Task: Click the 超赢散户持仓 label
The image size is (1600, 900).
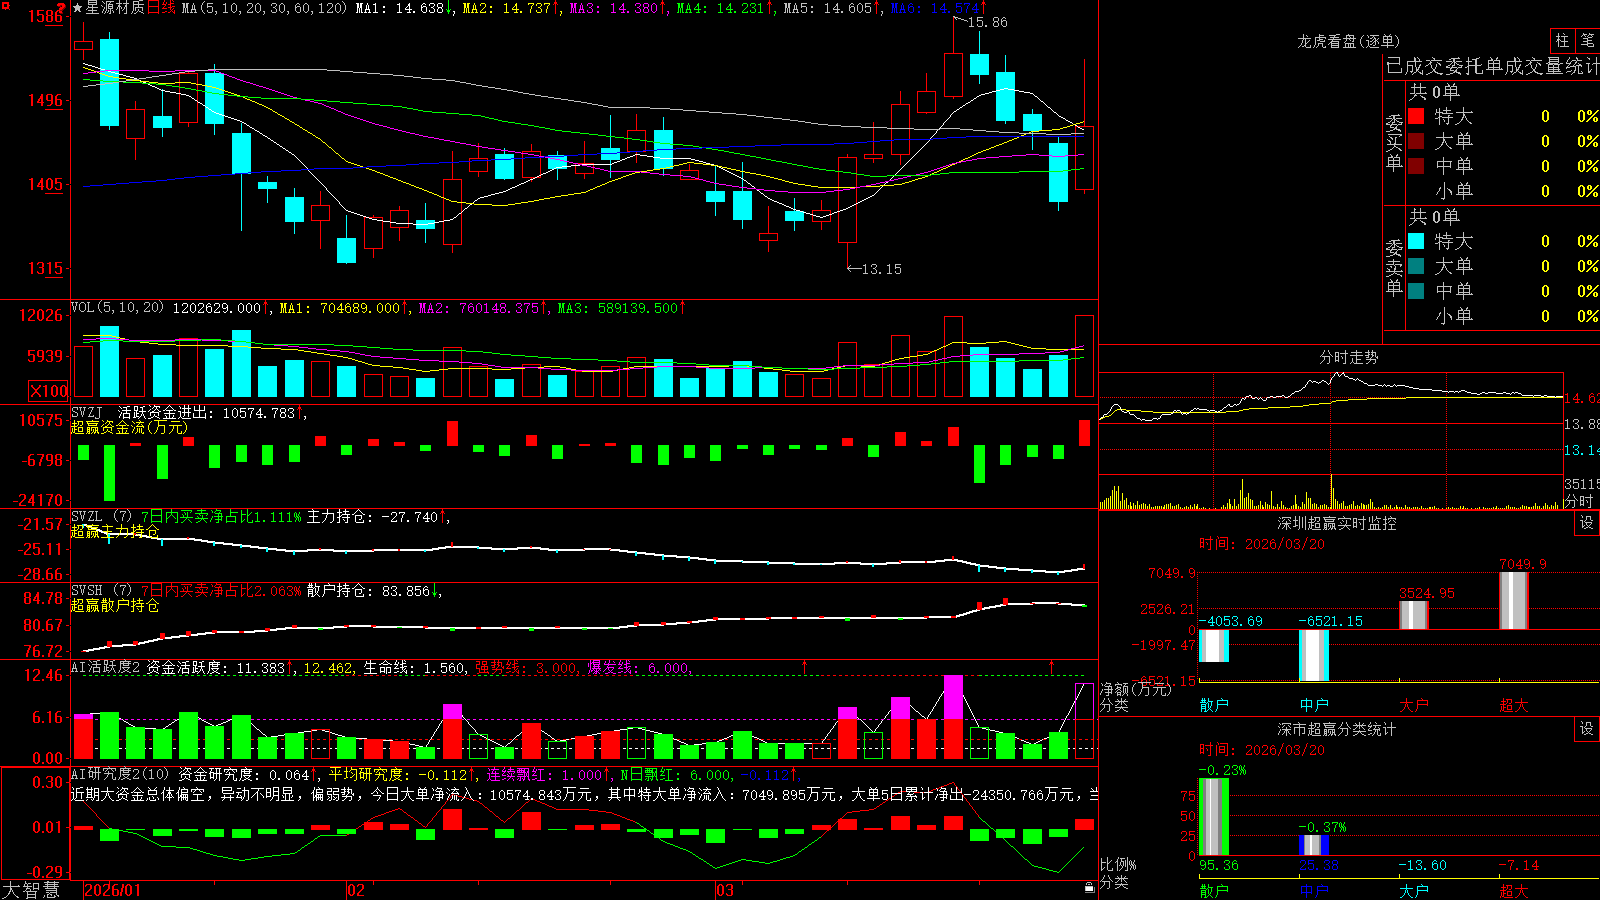Action: pyautogui.click(x=115, y=605)
